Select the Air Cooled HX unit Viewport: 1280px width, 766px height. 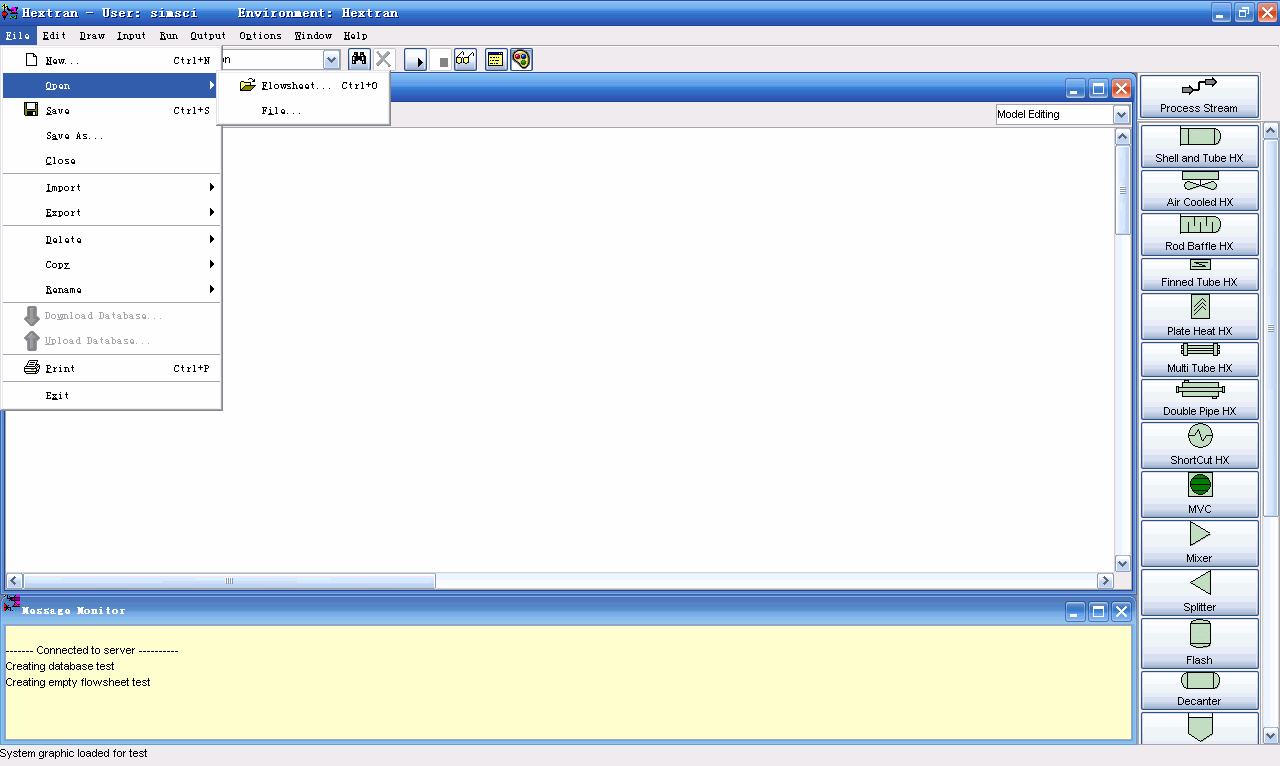click(1199, 190)
